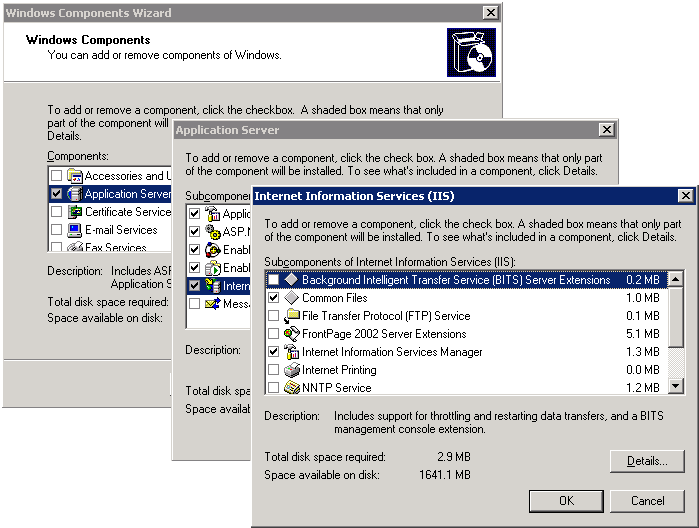Check the File Transfer Protocol (FTP) Service box
Viewport: 699px width, 528px height.
point(274,316)
